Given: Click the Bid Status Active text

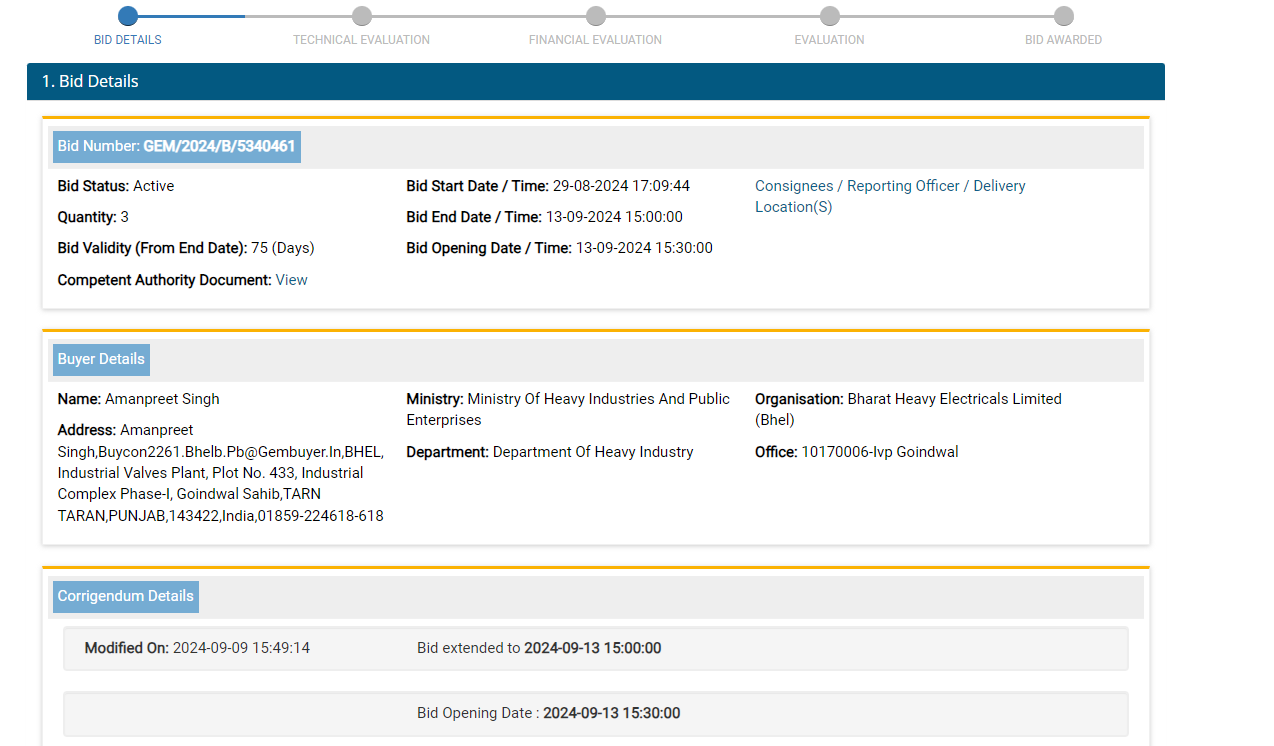Looking at the screenshot, I should (x=116, y=186).
